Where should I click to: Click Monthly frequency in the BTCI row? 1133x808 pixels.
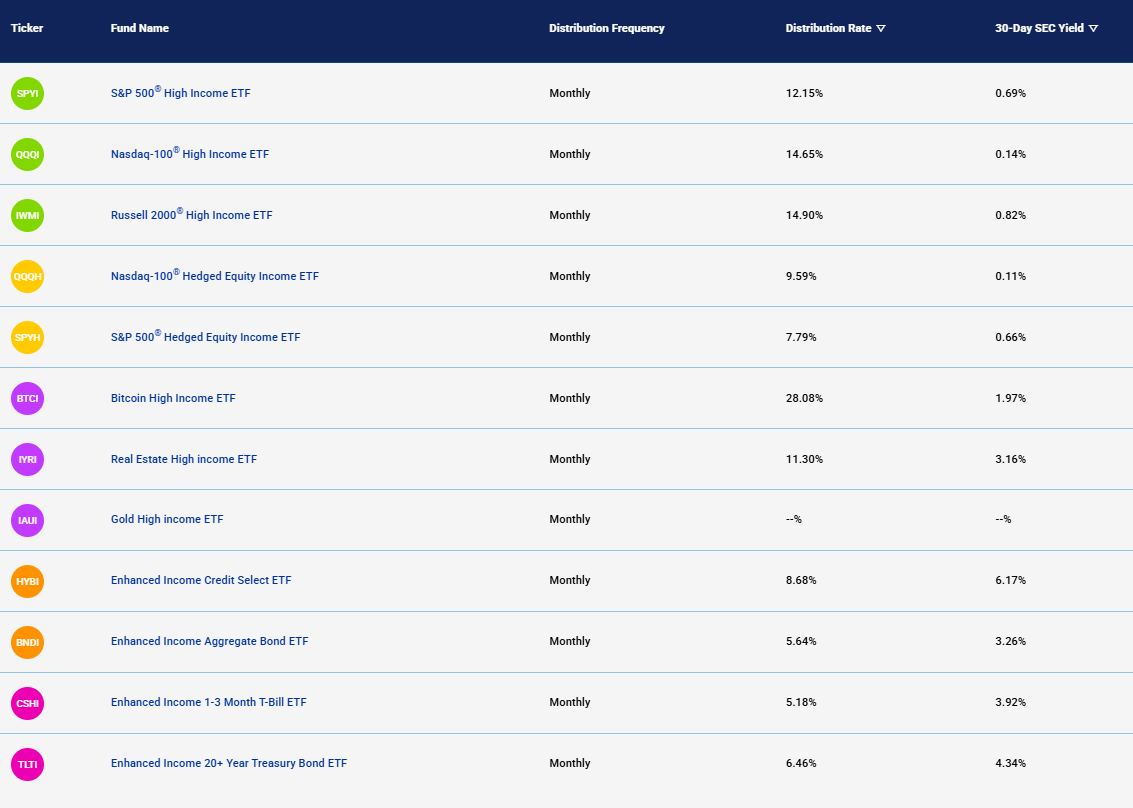pyautogui.click(x=569, y=398)
